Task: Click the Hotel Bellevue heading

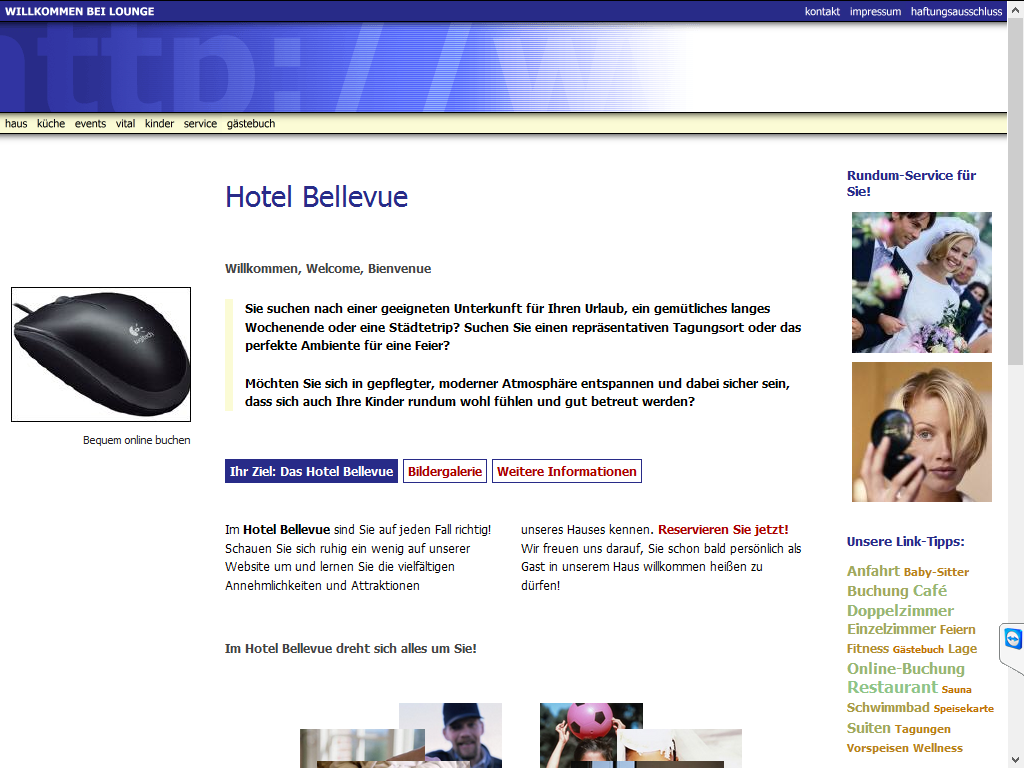Action: coord(317,197)
